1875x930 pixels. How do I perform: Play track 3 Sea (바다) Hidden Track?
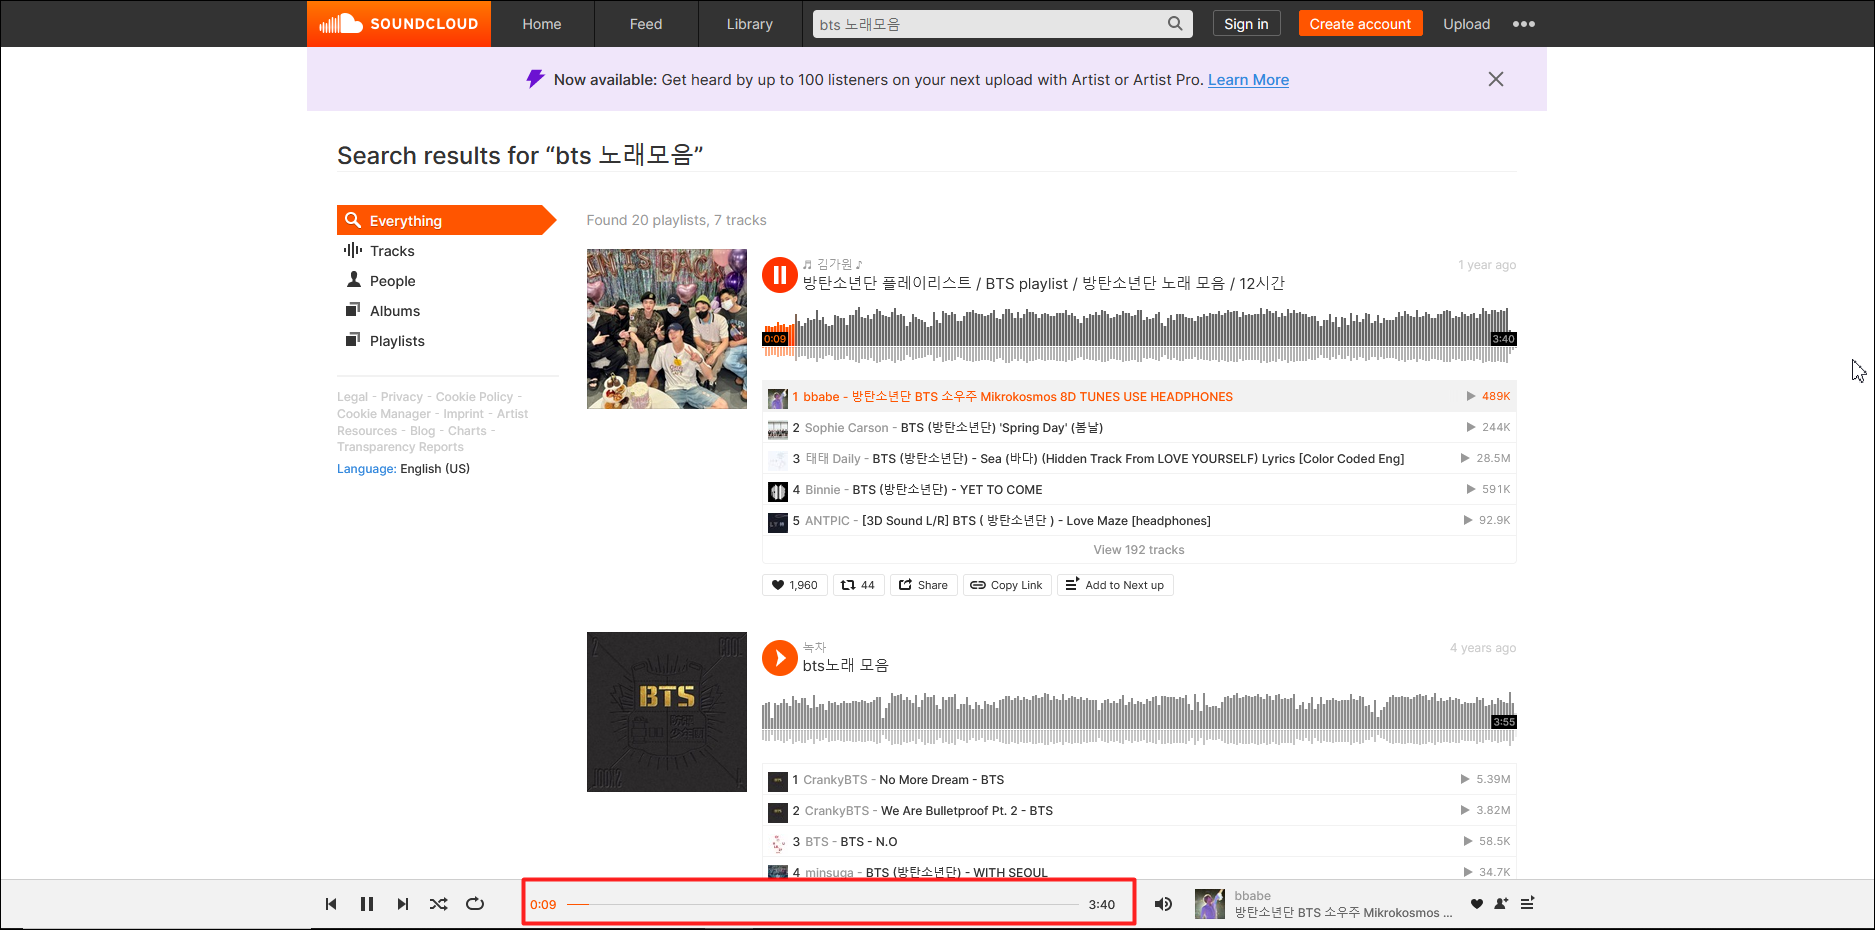pos(1139,459)
